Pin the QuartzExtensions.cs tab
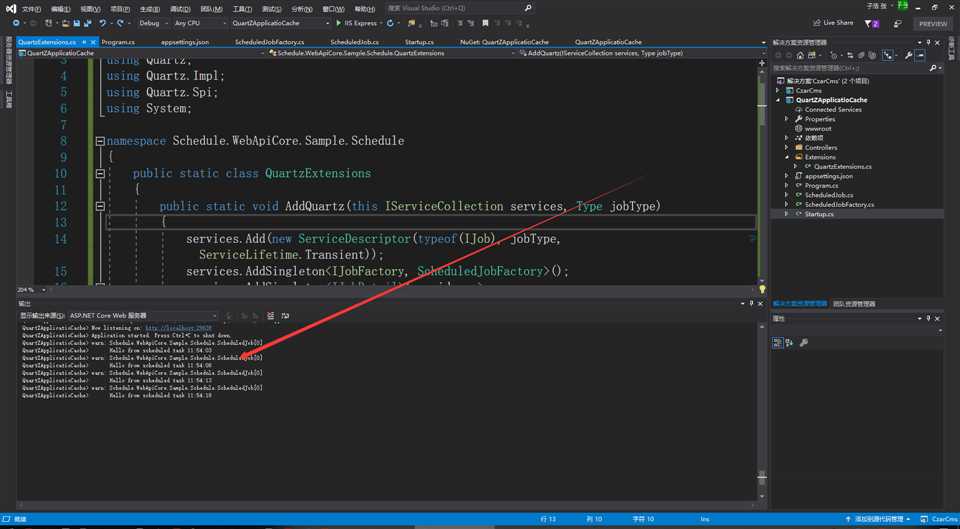960x529 pixels. point(83,42)
